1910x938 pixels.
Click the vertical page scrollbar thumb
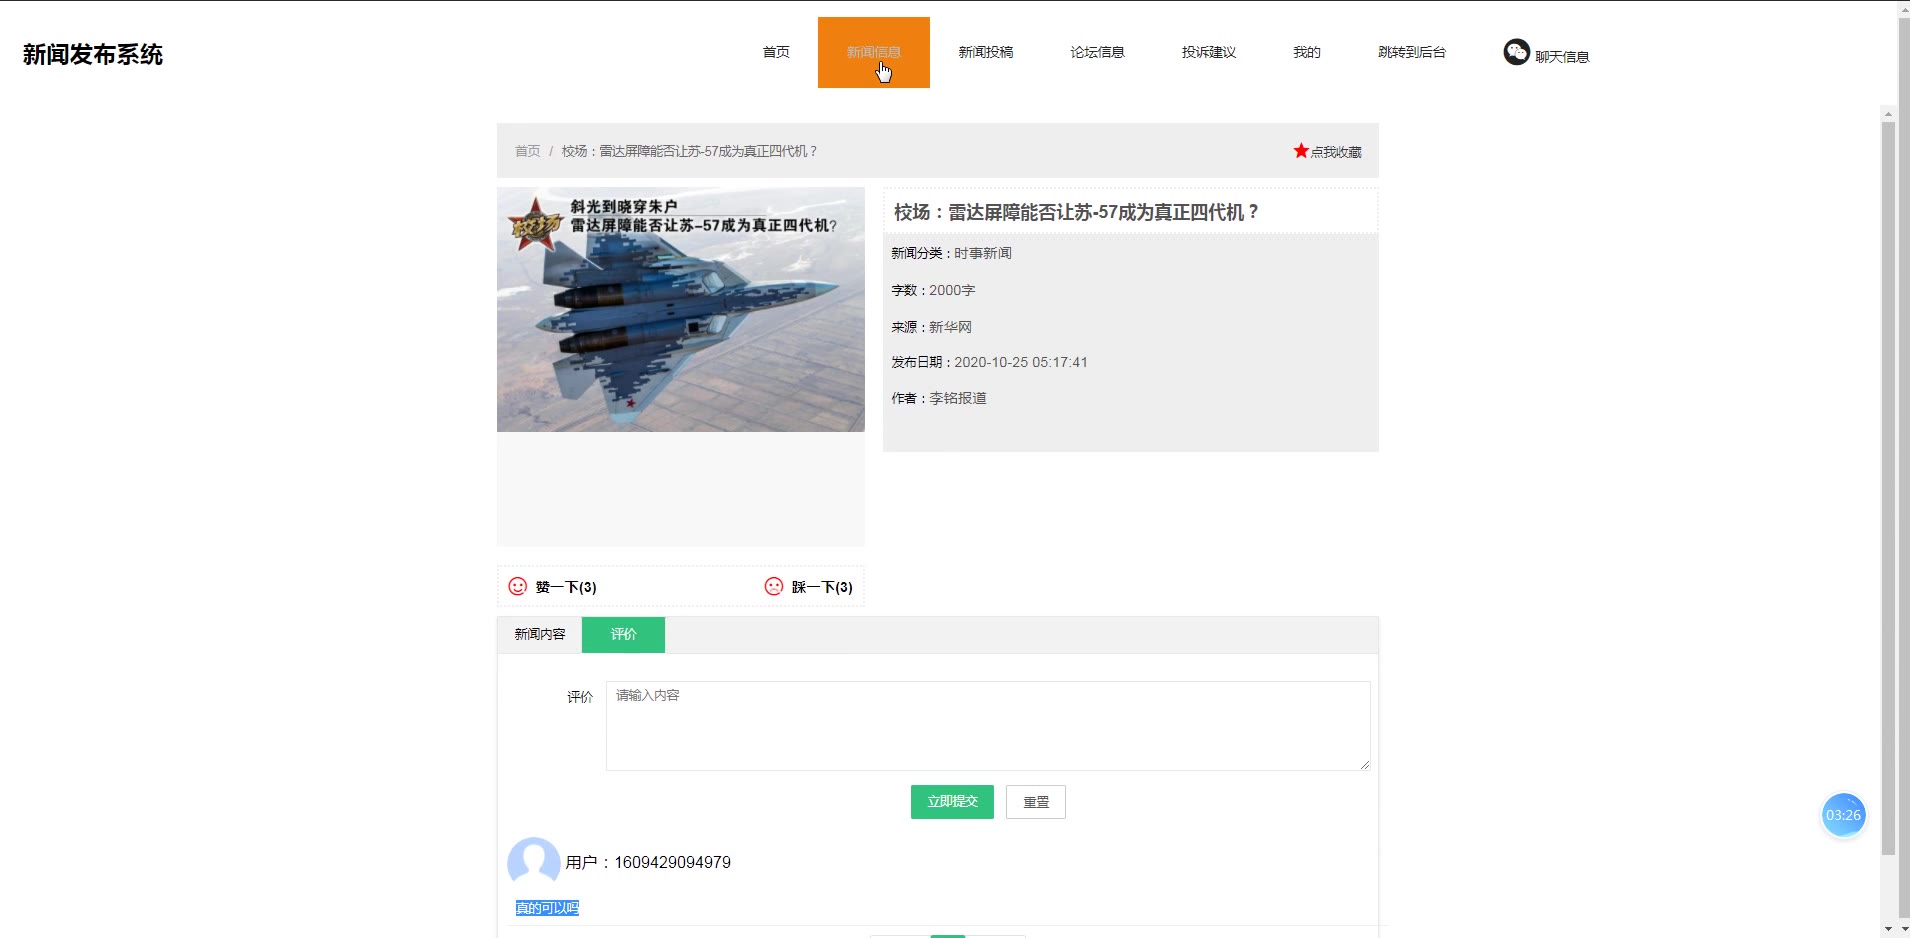pyautogui.click(x=1888, y=488)
